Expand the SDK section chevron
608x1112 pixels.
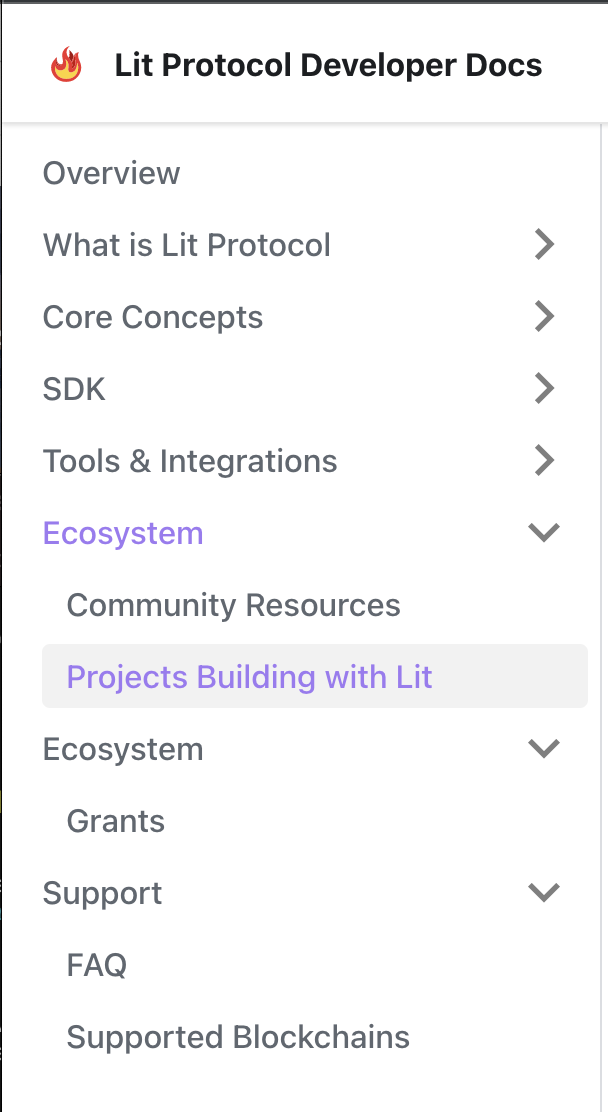(544, 389)
